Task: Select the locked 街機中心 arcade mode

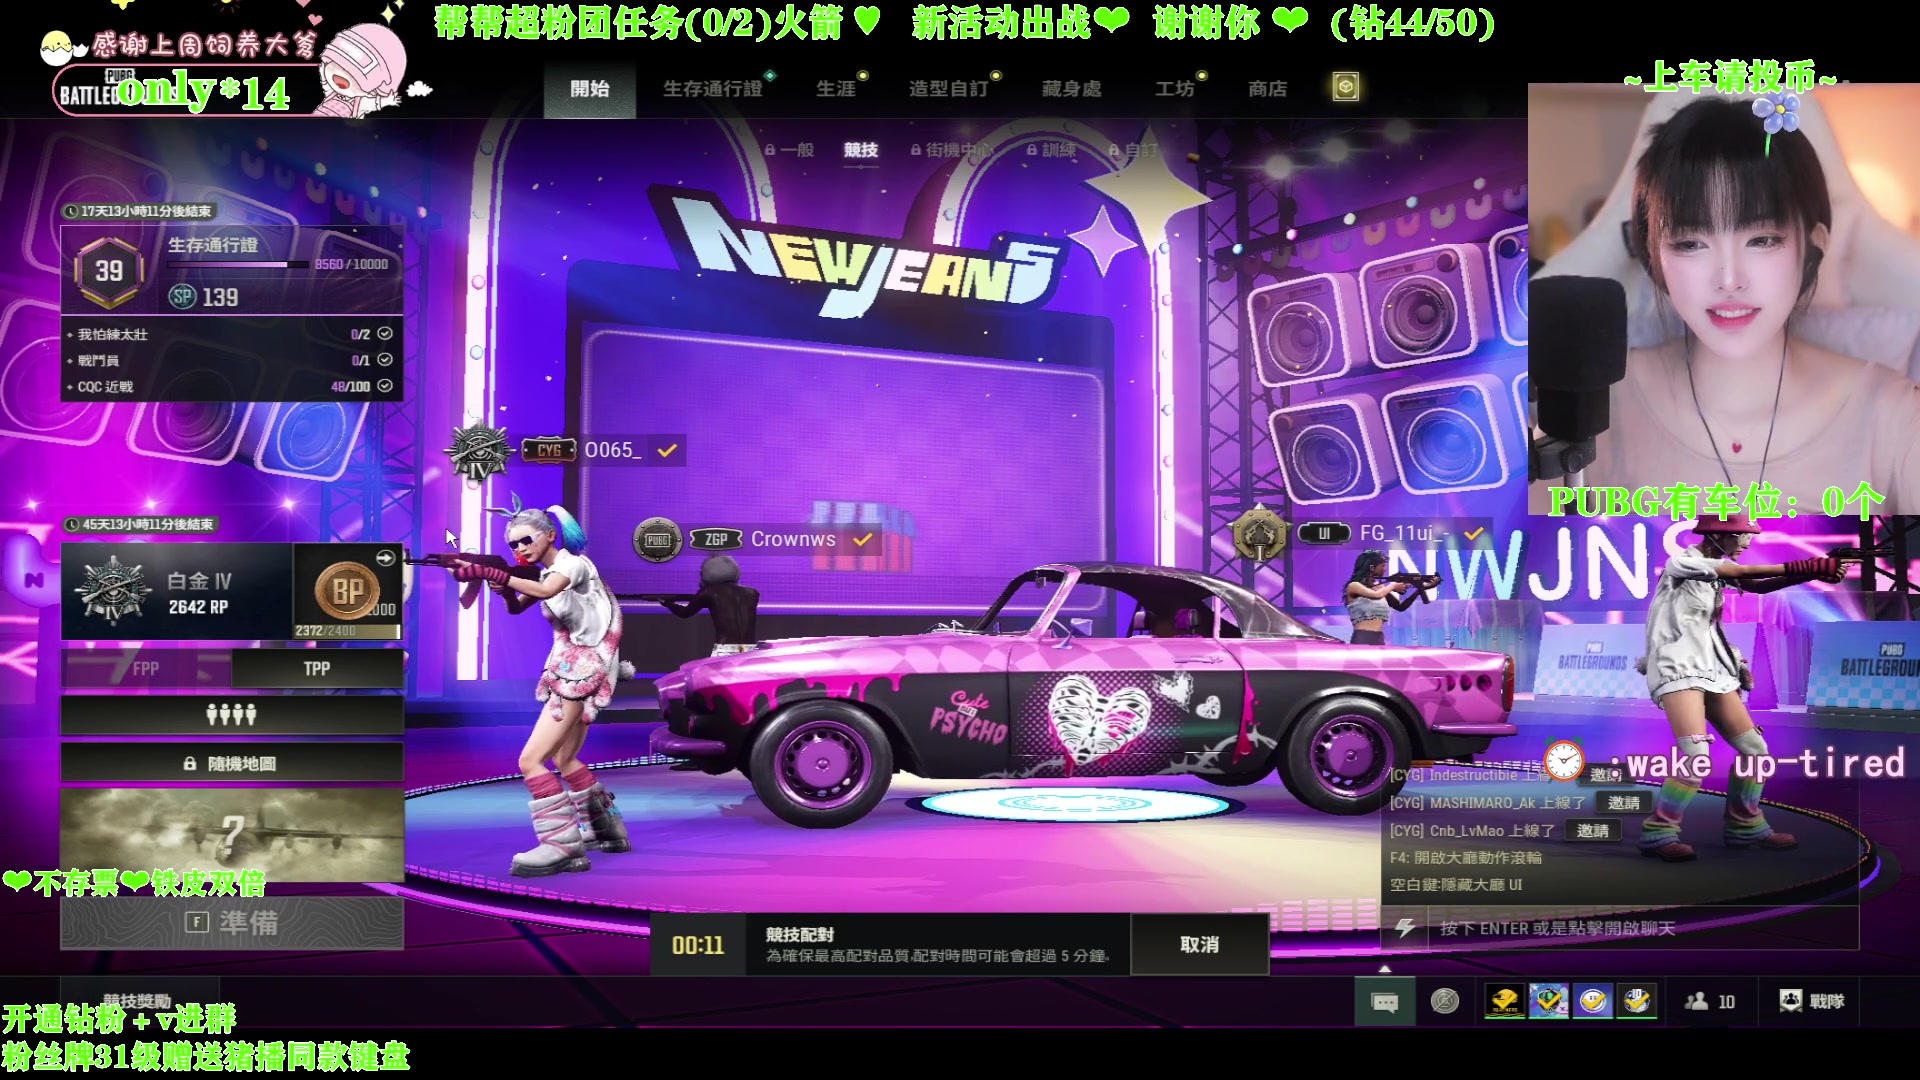Action: click(952, 150)
